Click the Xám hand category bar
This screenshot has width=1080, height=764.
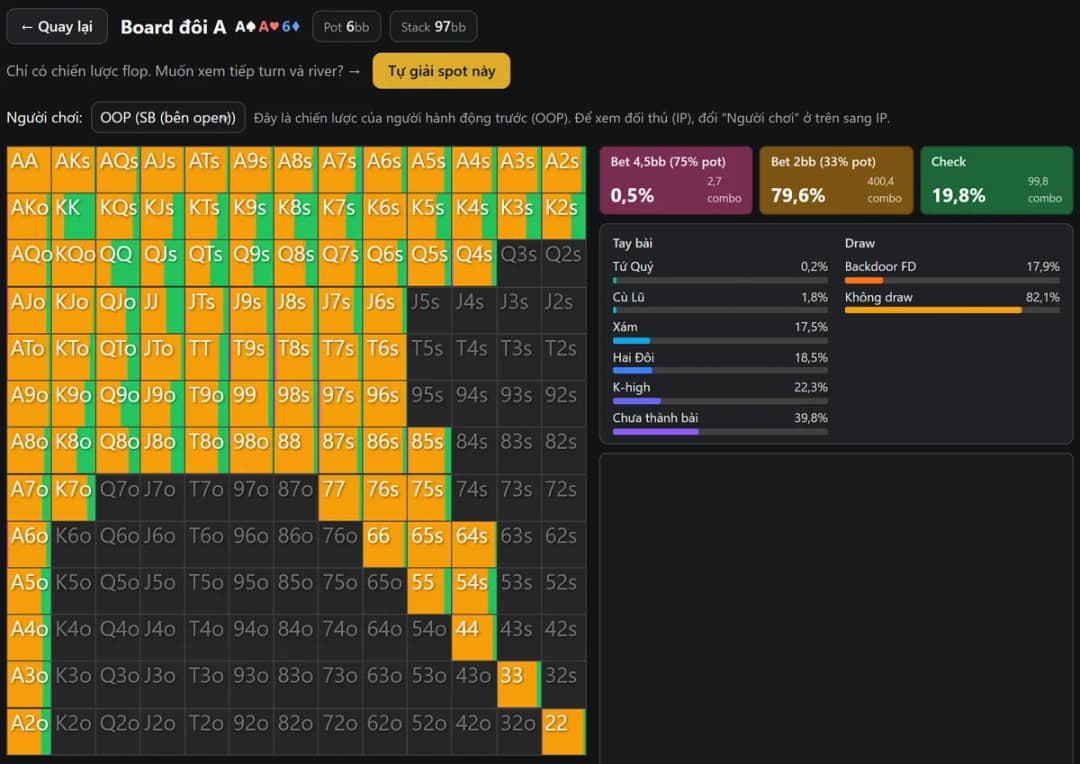720,341
